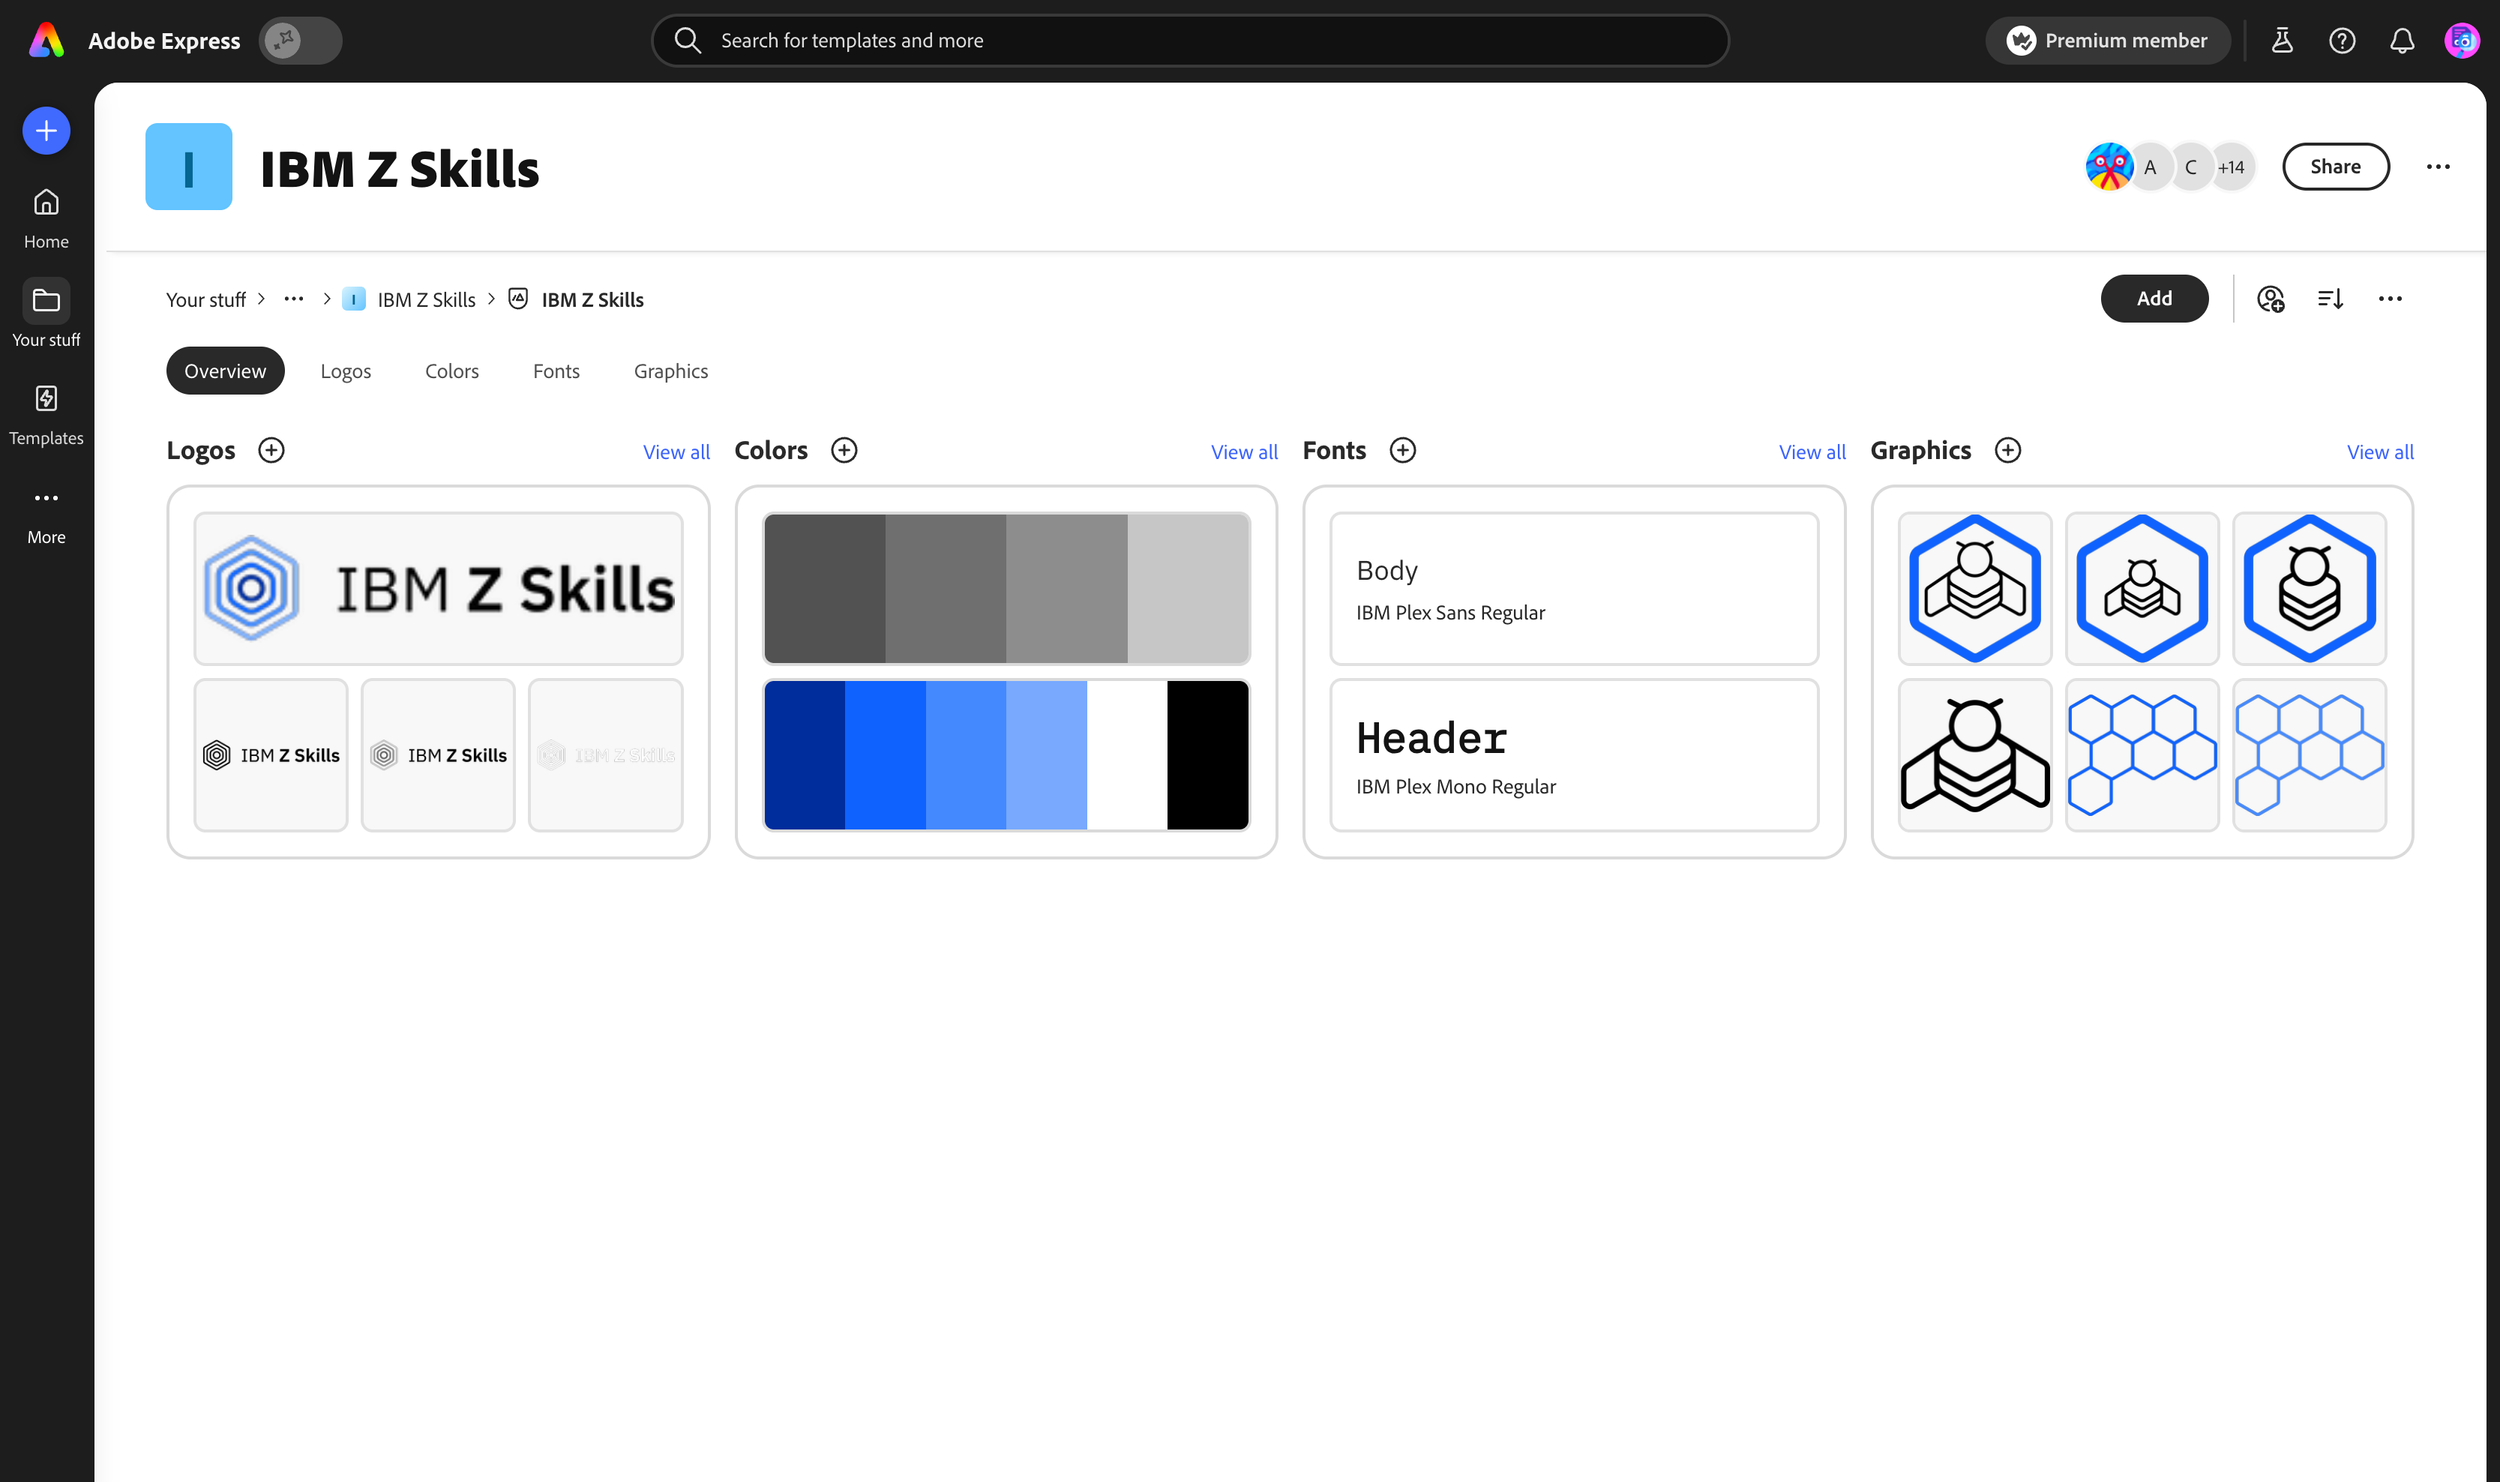Switch to the Colors tab
2500x1482 pixels.
[x=451, y=371]
